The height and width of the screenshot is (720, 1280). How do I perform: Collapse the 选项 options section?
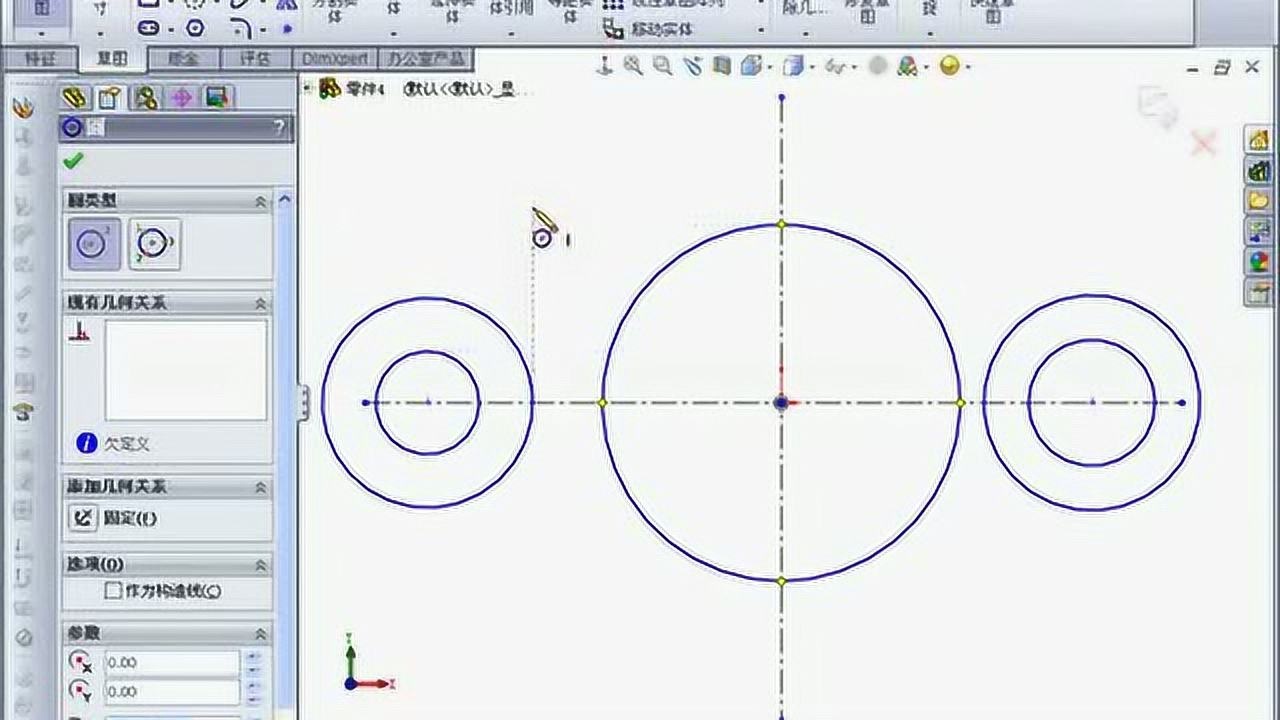pyautogui.click(x=260, y=565)
